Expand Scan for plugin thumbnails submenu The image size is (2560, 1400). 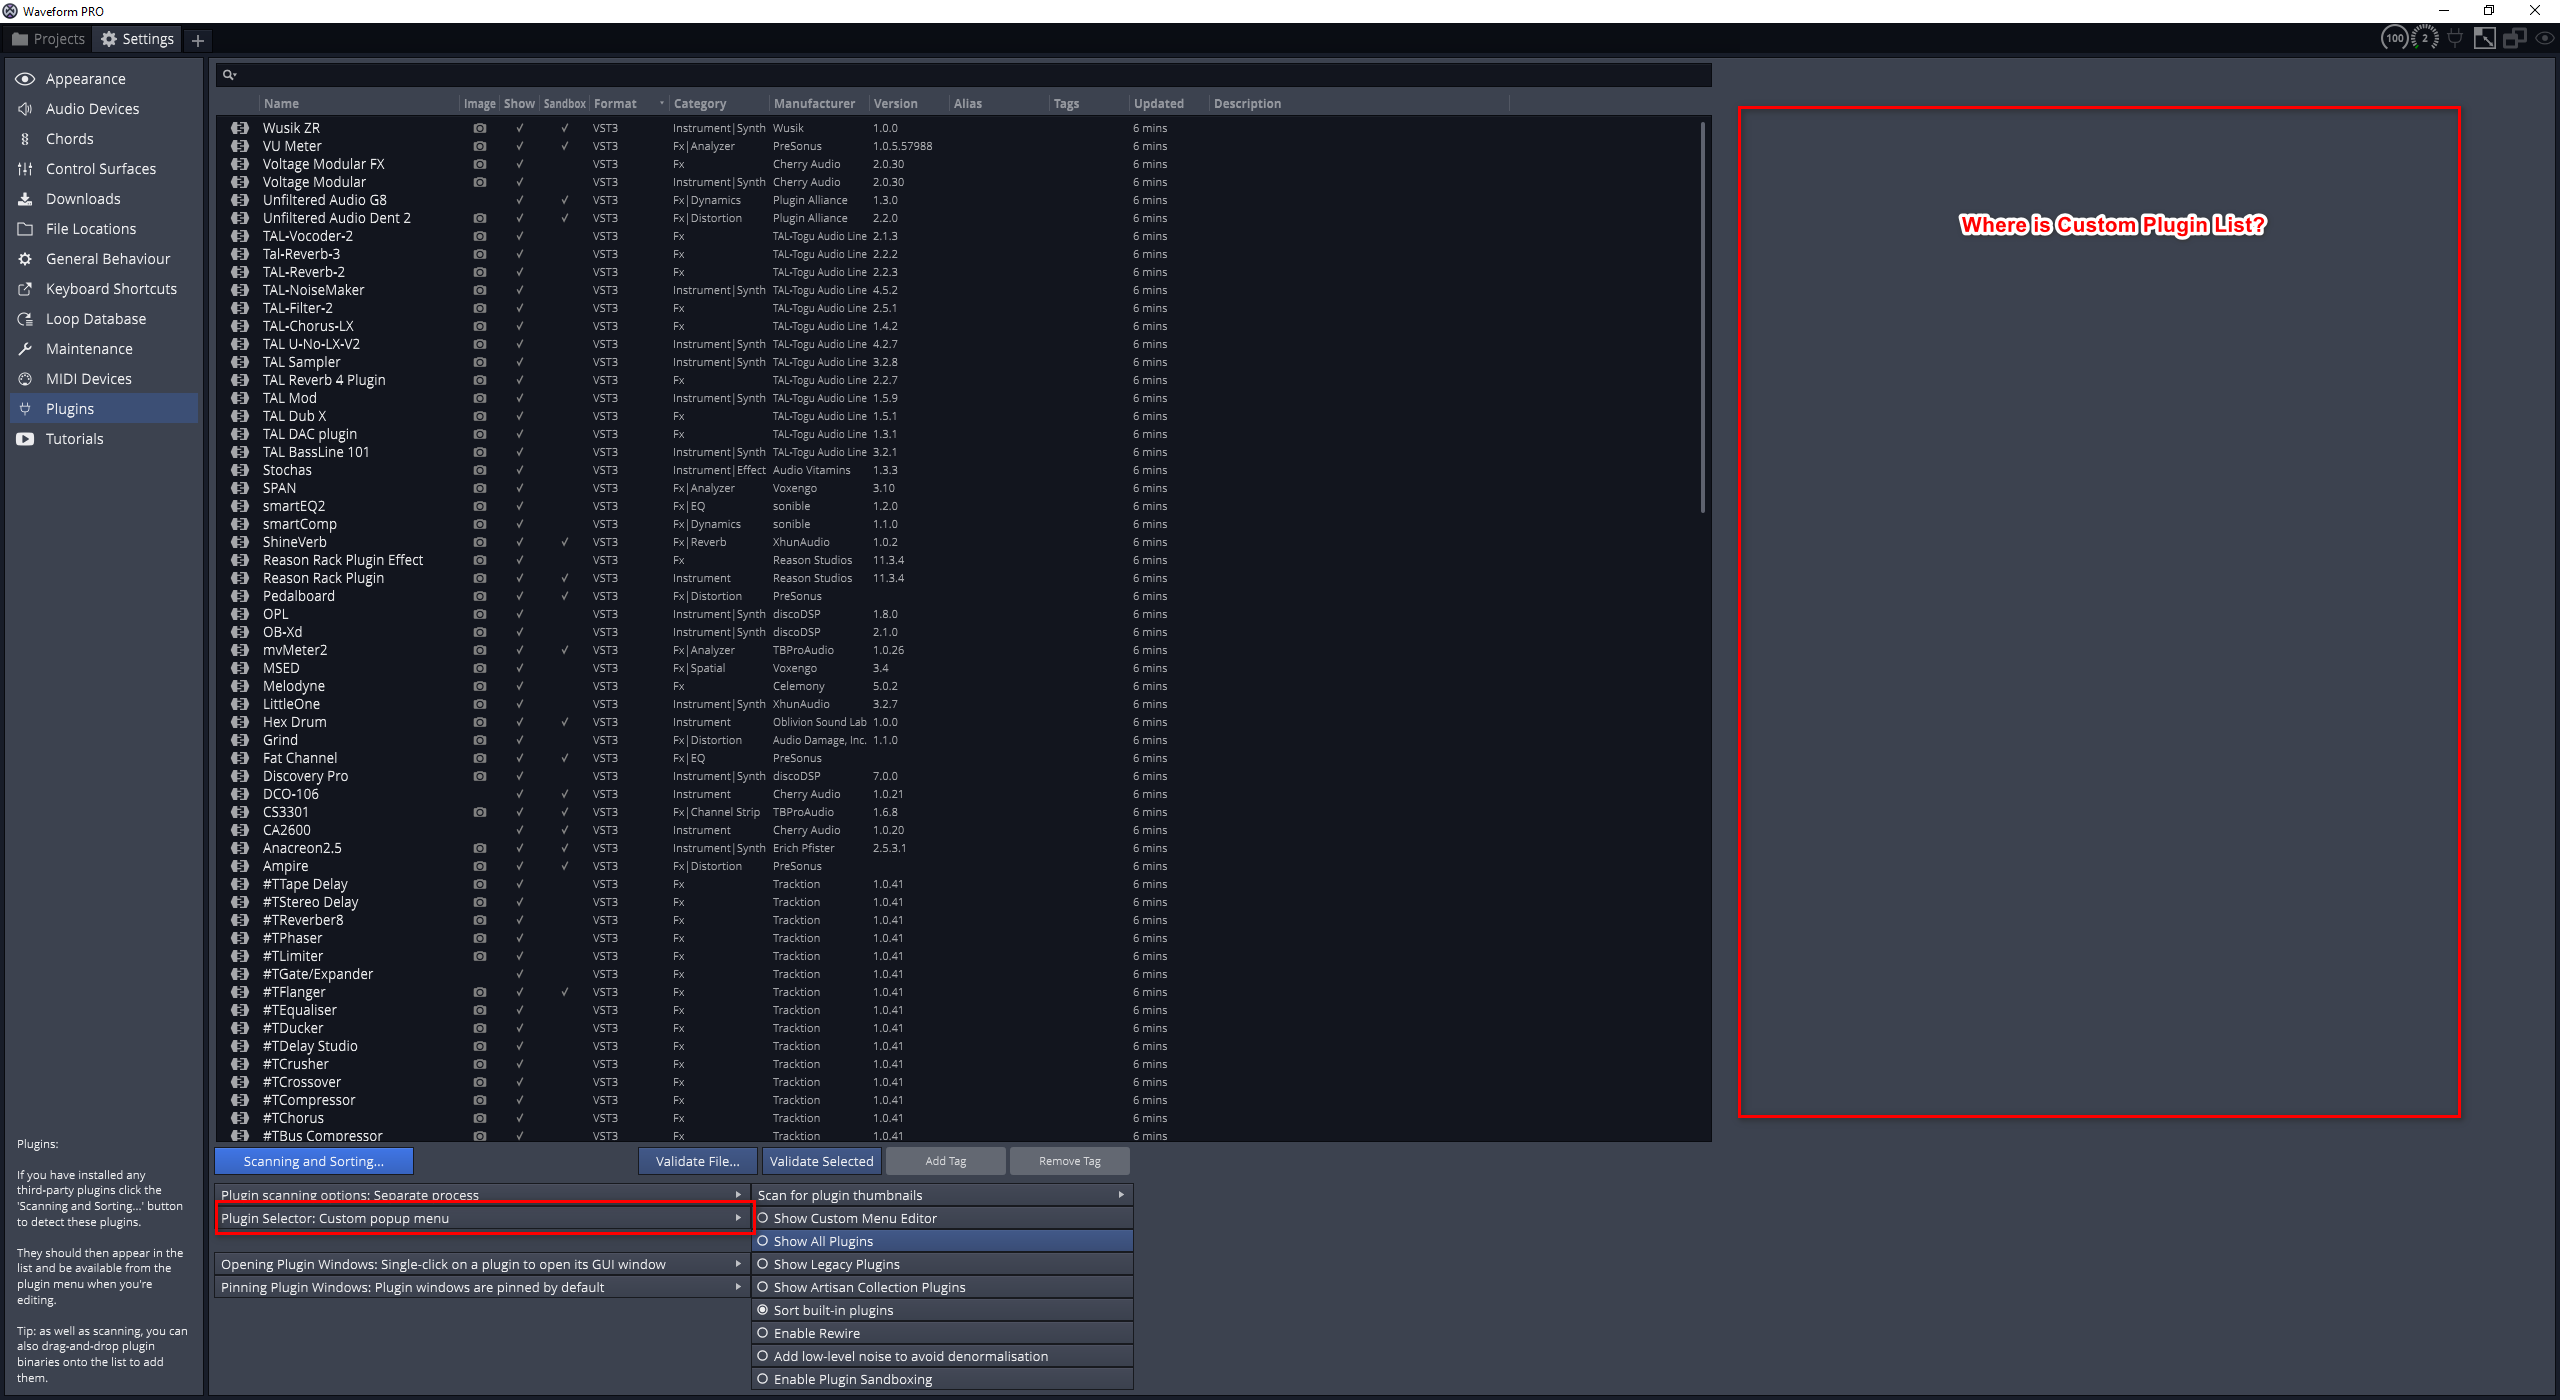coord(942,1195)
